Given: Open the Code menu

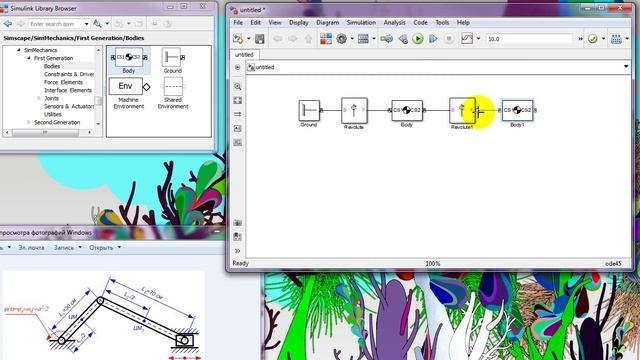Looking at the screenshot, I should click(x=420, y=22).
